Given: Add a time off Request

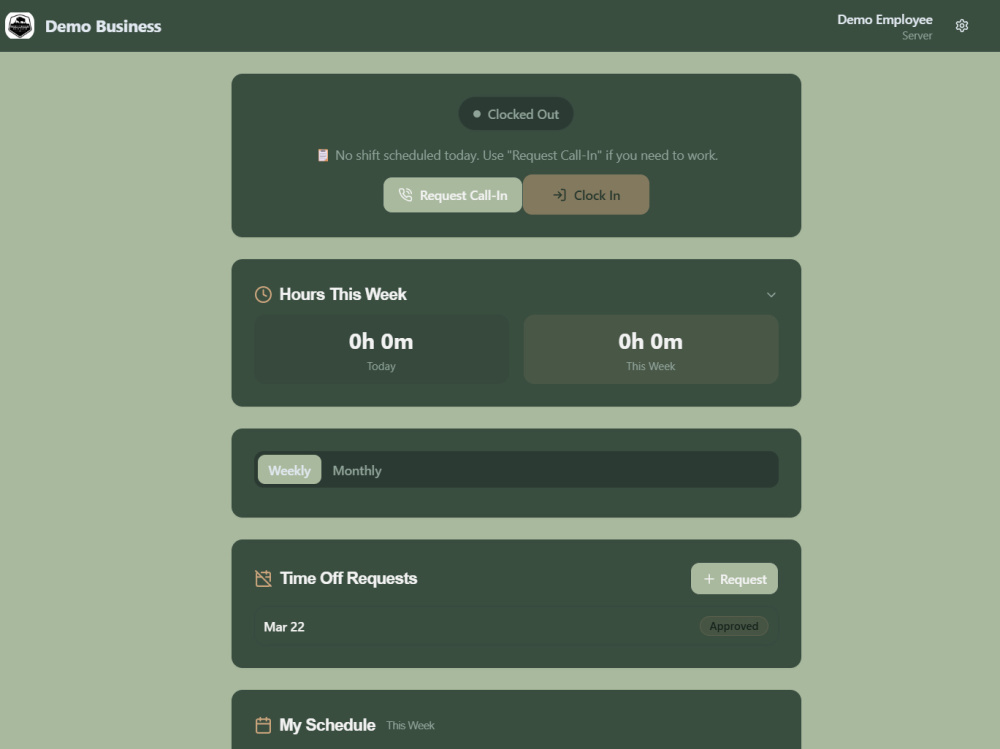Looking at the screenshot, I should pos(735,579).
